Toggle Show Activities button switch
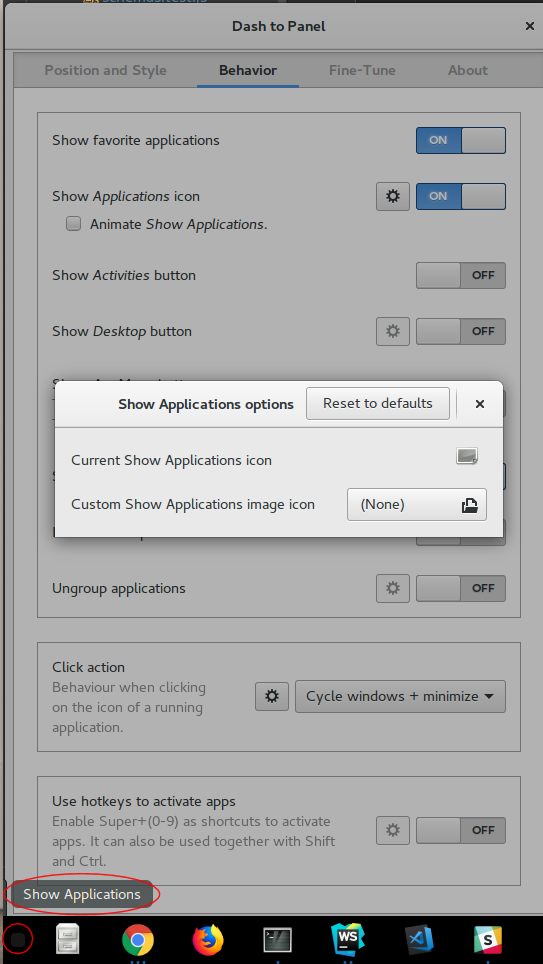543x964 pixels. [x=461, y=275]
